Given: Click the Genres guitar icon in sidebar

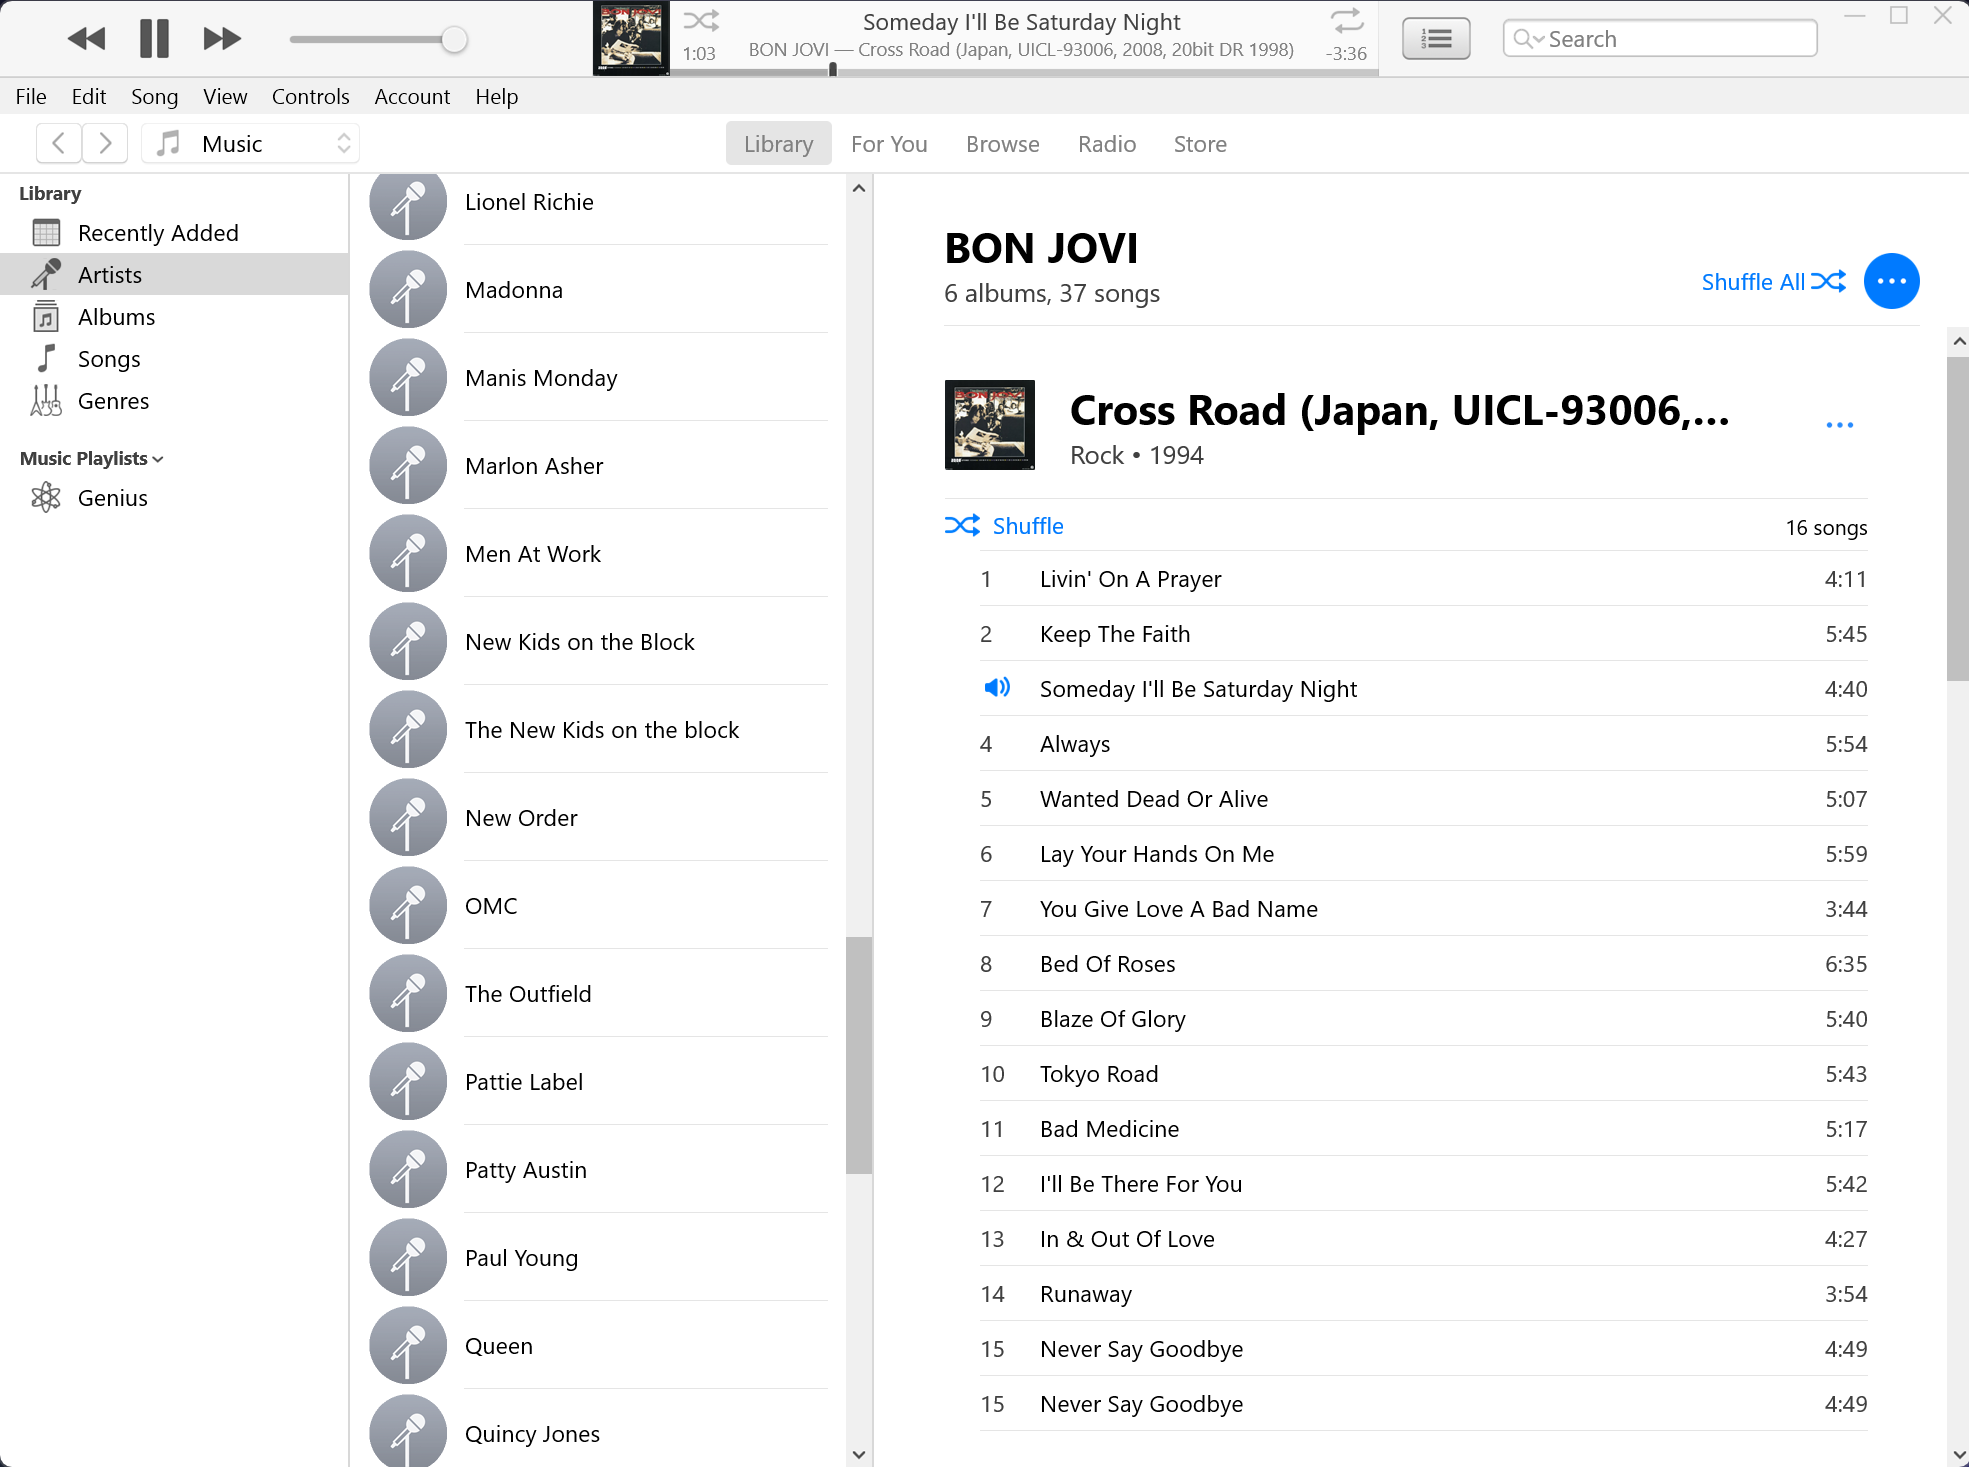Looking at the screenshot, I should coord(46,401).
